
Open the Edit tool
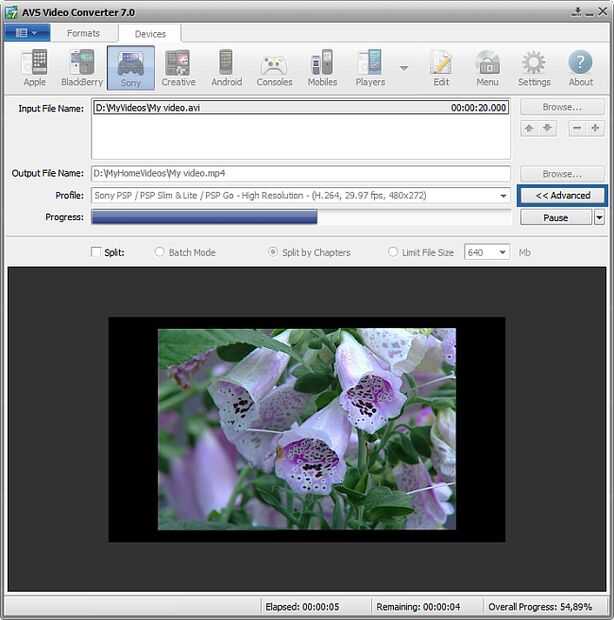tap(441, 68)
